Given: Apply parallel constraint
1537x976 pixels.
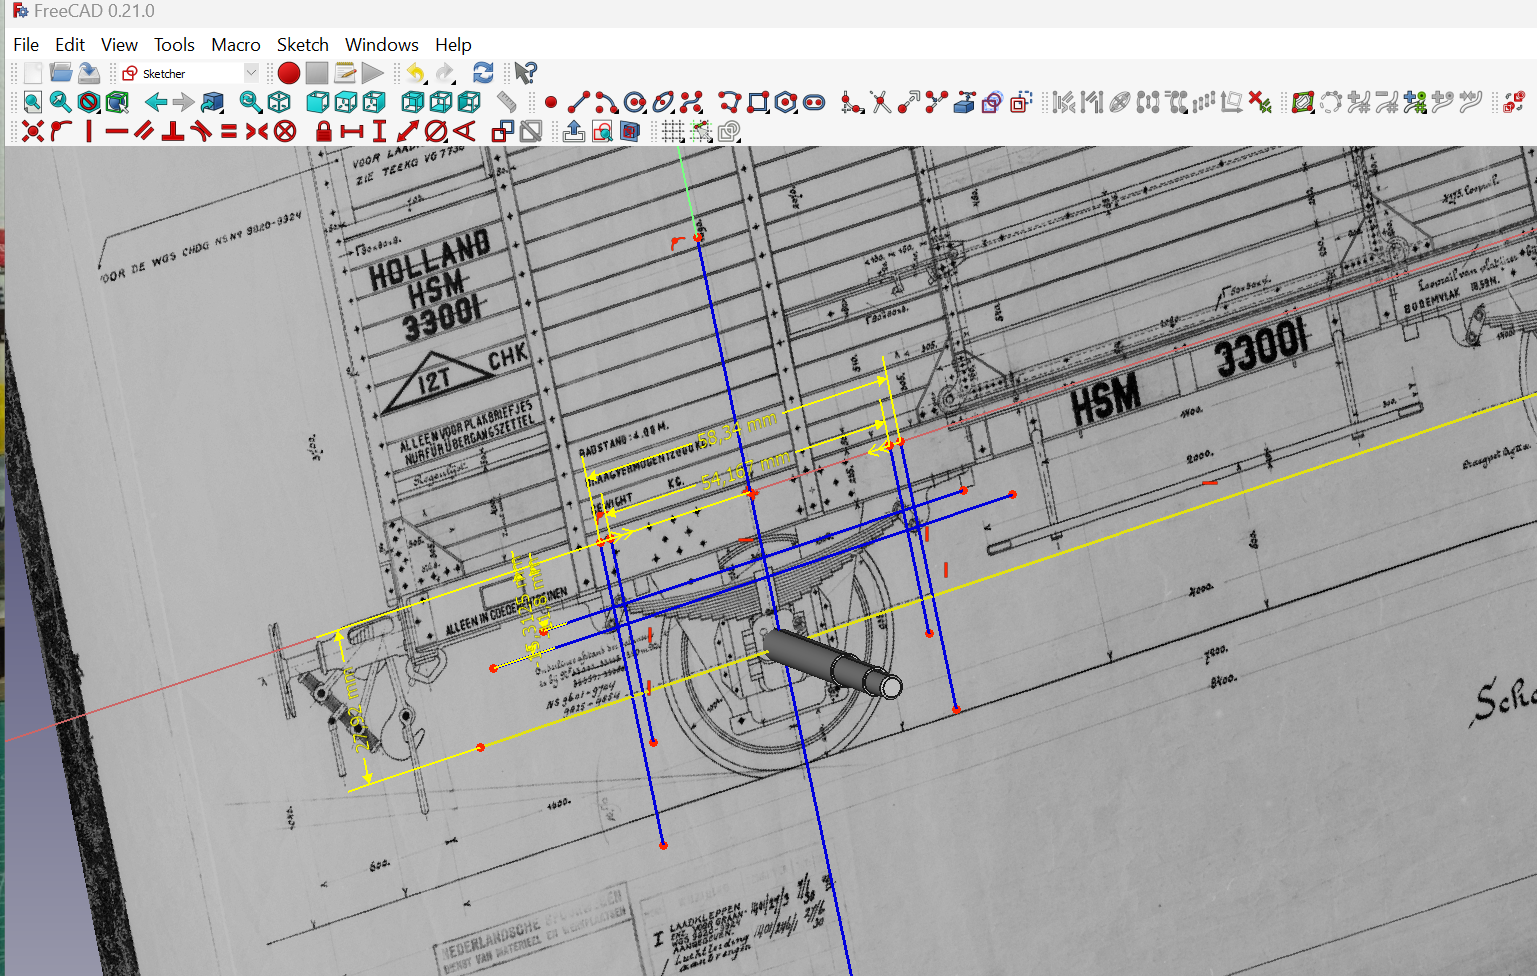Looking at the screenshot, I should pyautogui.click(x=145, y=131).
